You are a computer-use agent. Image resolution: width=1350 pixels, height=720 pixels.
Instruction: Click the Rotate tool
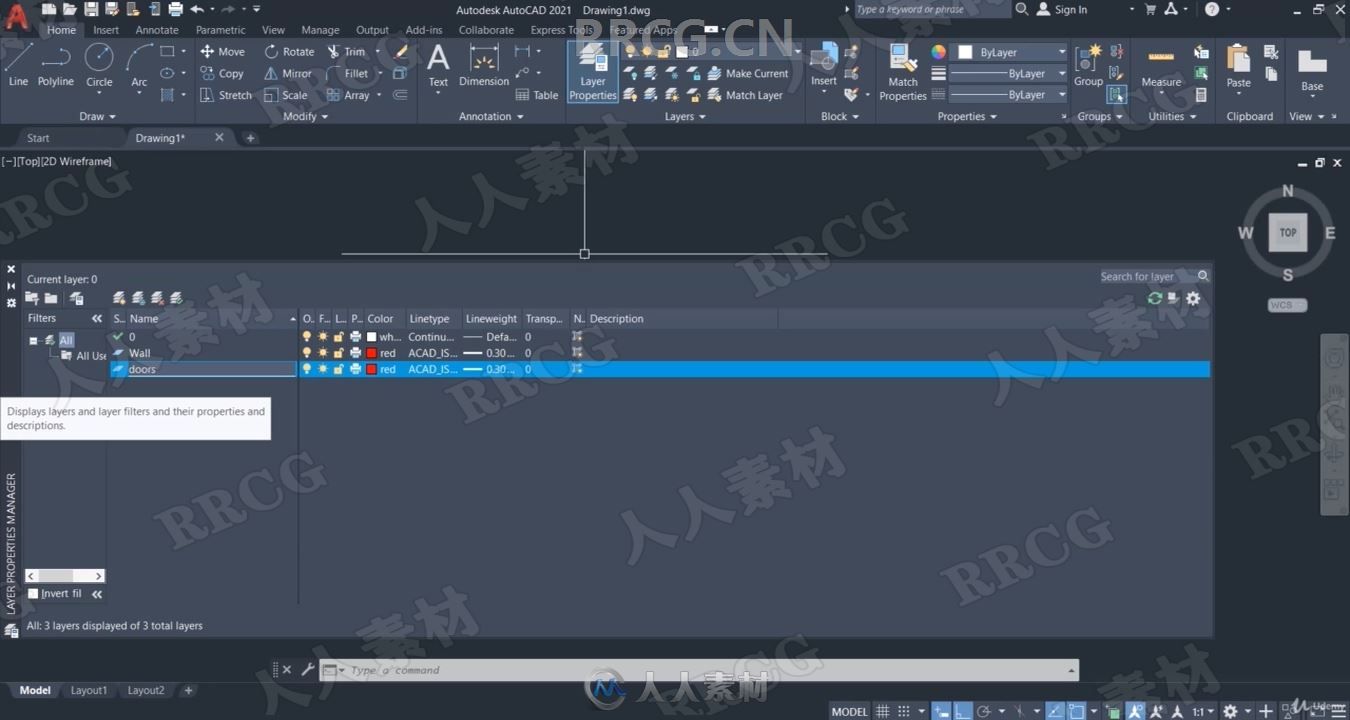(x=289, y=52)
